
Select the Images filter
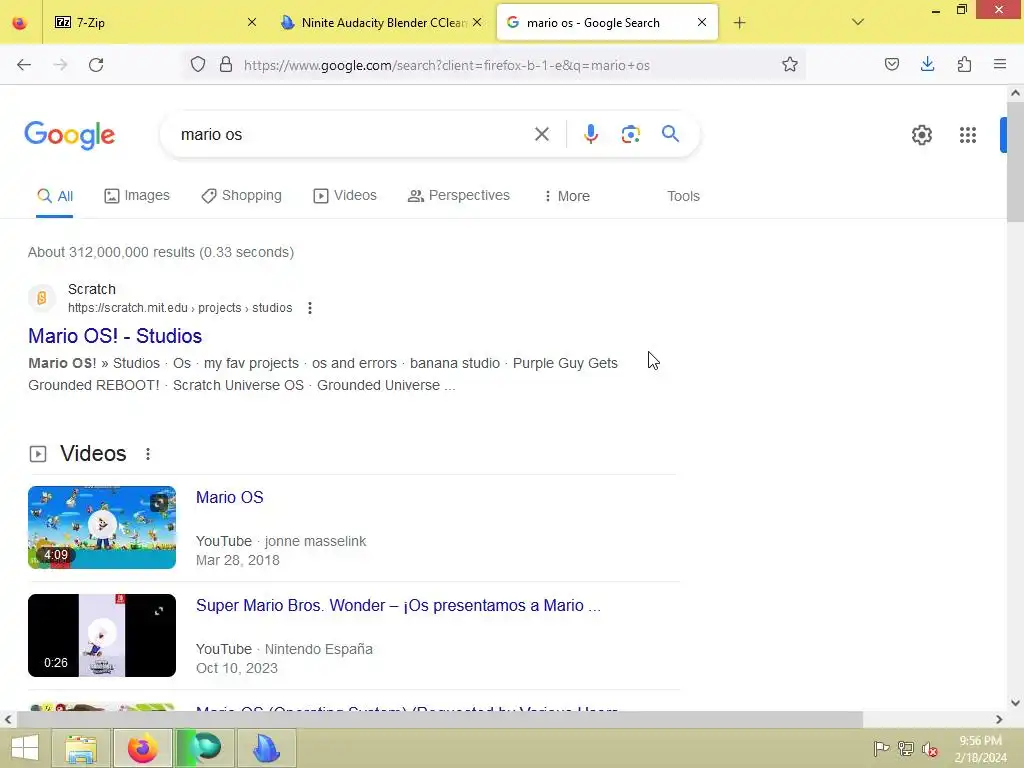(x=137, y=196)
